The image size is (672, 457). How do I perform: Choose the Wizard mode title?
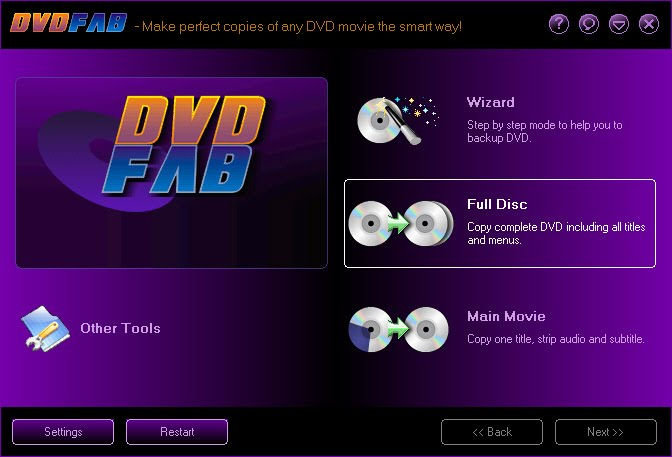tap(491, 102)
